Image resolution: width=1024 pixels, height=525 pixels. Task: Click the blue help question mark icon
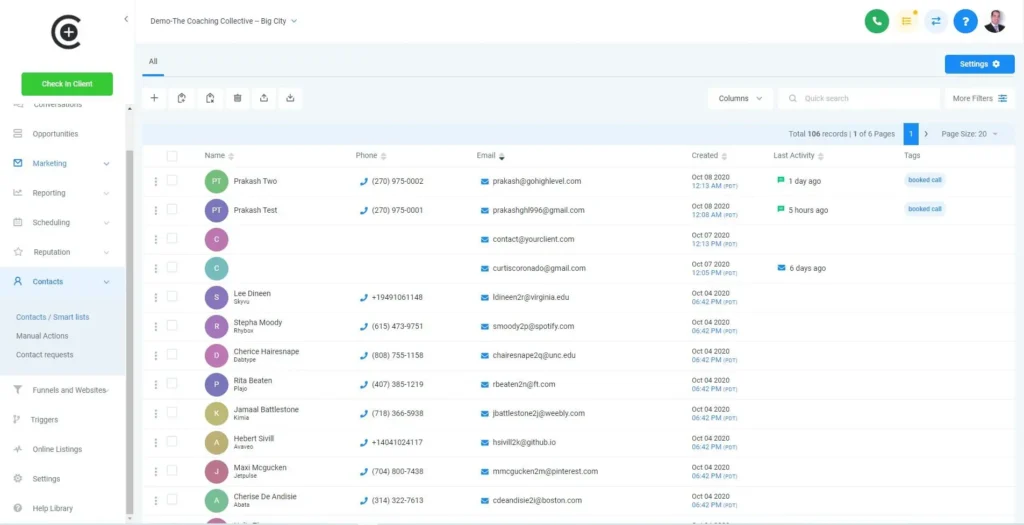tap(965, 21)
